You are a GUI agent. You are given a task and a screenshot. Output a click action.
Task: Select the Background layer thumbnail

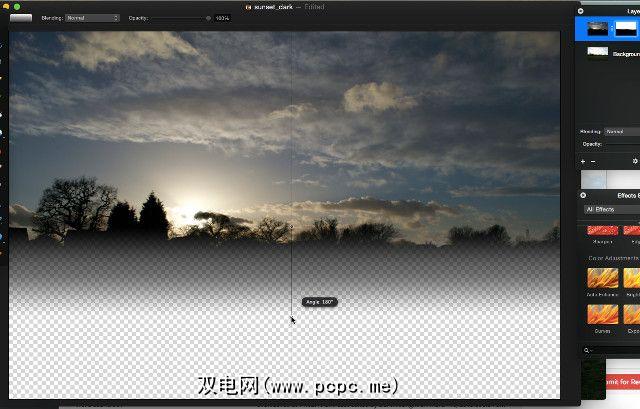(x=598, y=53)
